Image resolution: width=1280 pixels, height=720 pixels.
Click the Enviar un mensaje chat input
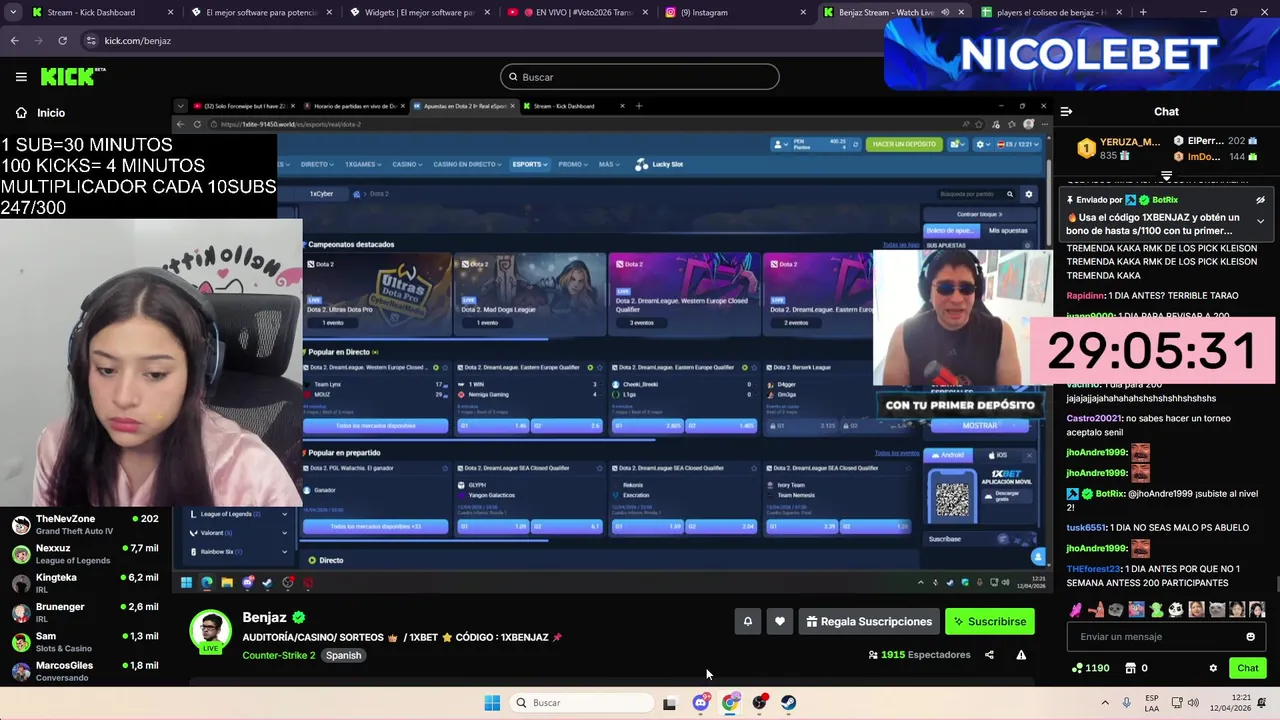[x=1157, y=637]
